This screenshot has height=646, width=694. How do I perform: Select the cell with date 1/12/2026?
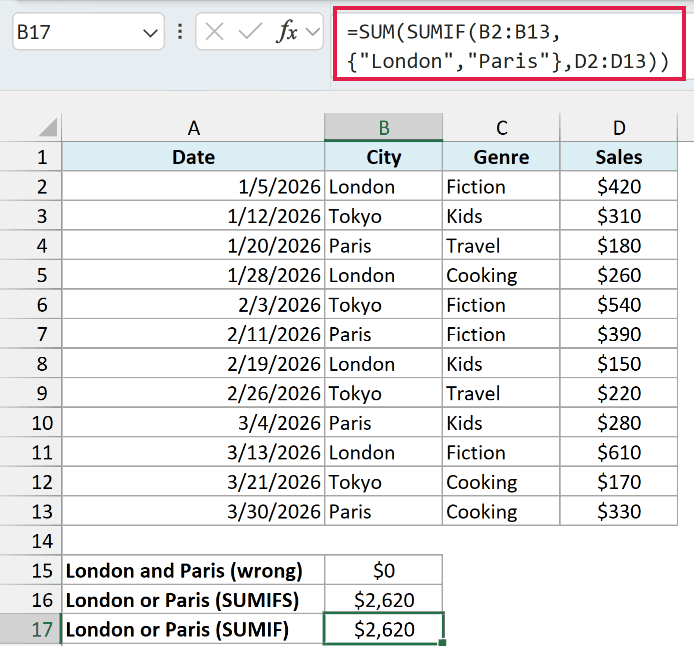193,216
